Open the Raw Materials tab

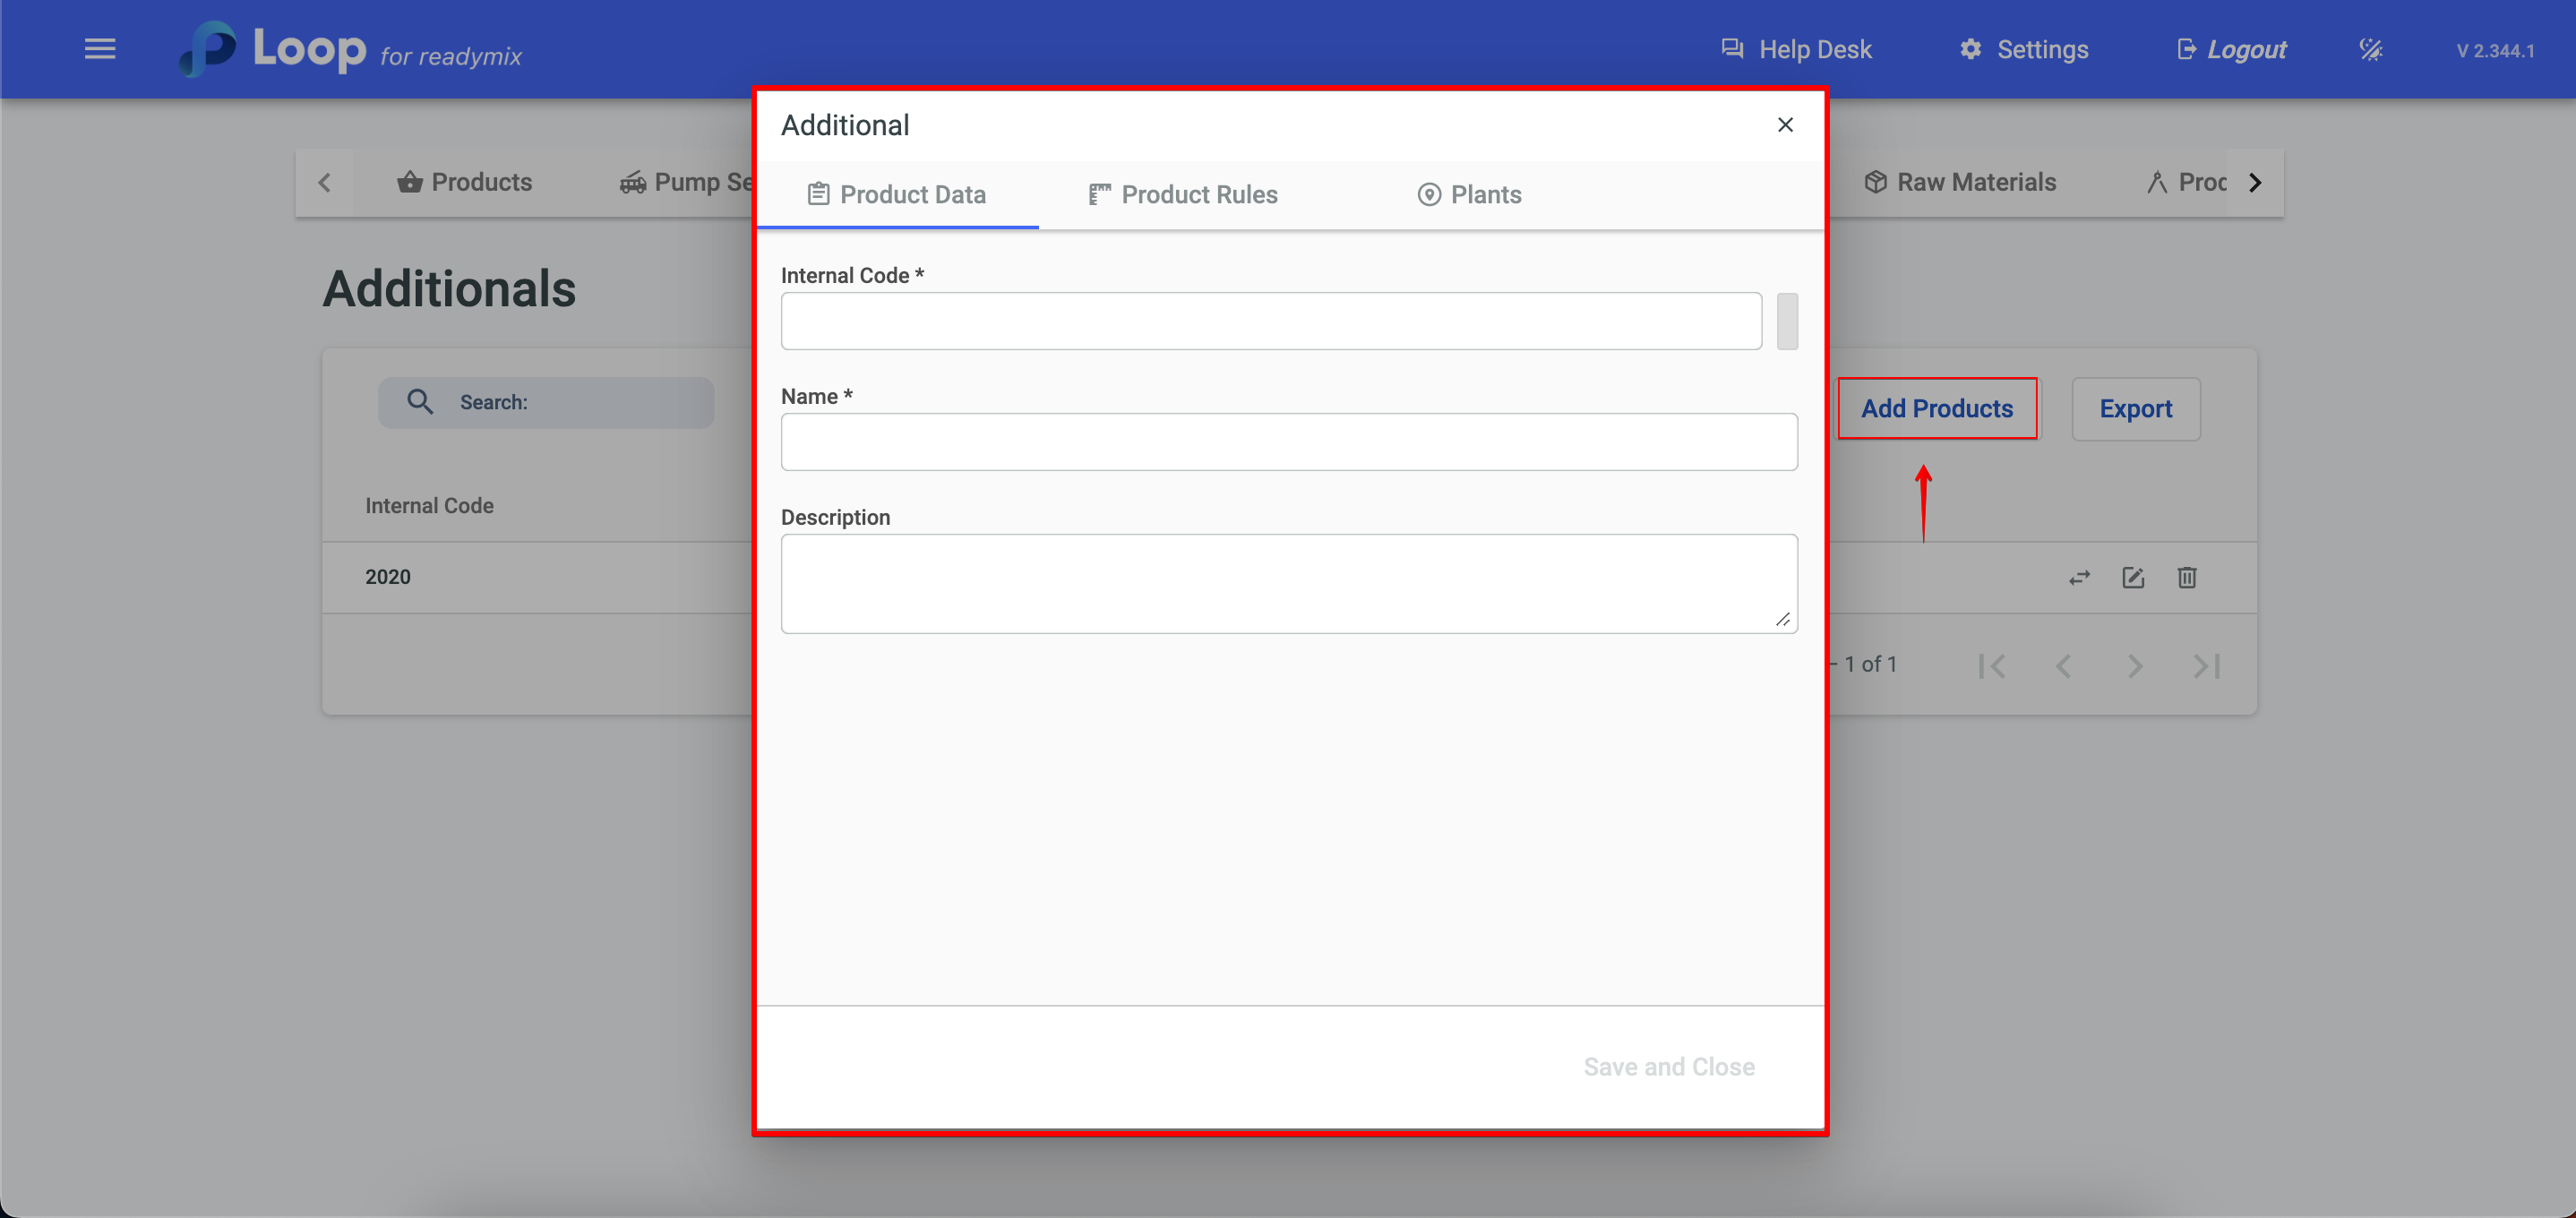1960,183
